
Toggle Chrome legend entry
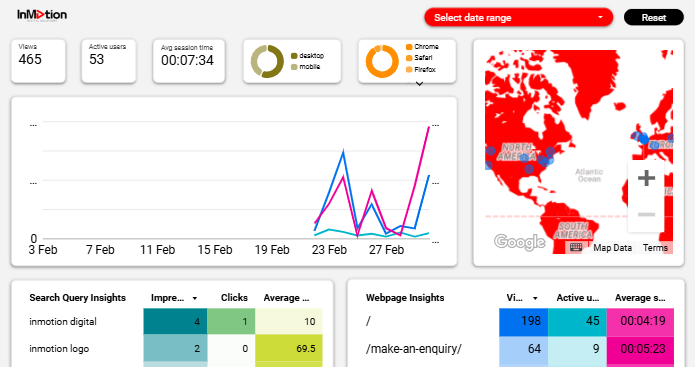(422, 47)
